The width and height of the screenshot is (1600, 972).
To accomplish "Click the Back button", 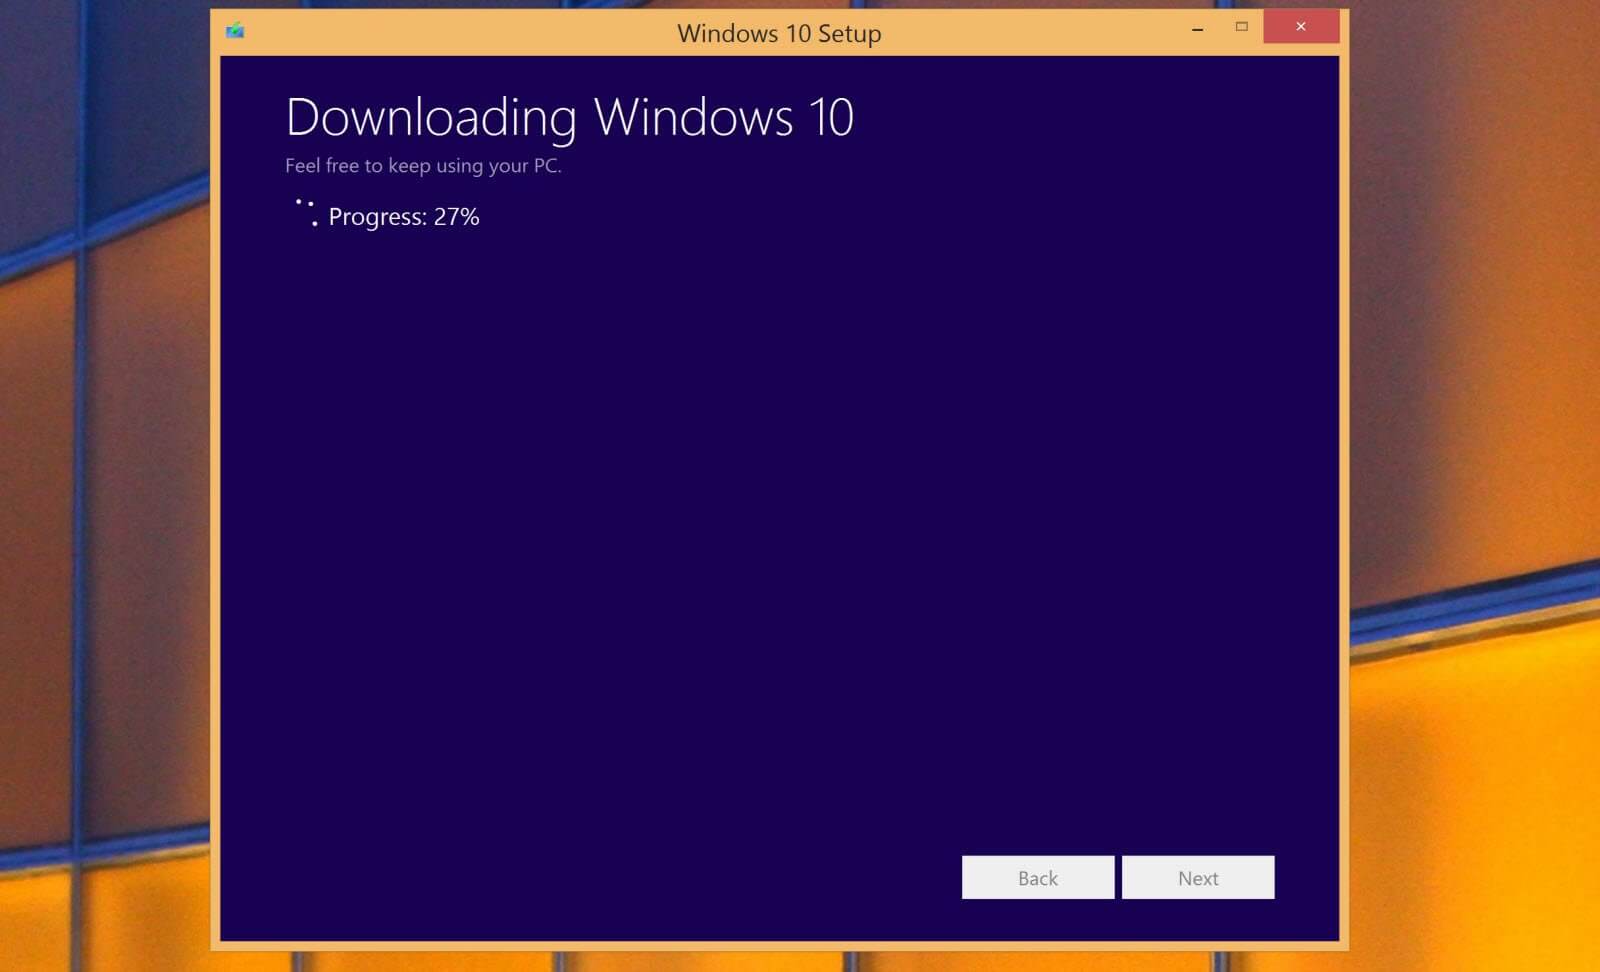I will tap(1038, 877).
